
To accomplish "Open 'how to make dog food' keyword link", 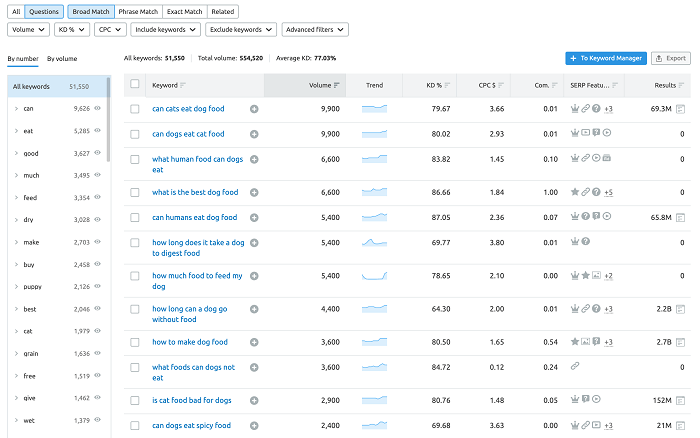I will 190,342.
